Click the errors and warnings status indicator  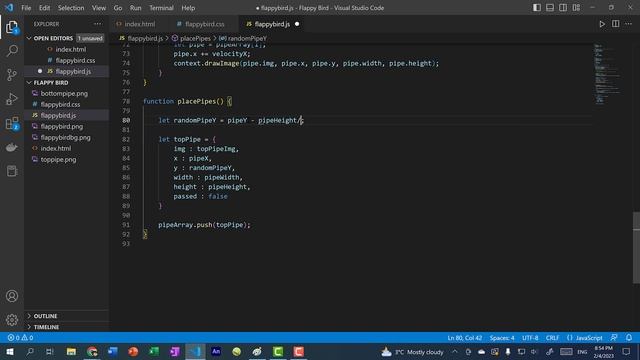[x=20, y=338]
